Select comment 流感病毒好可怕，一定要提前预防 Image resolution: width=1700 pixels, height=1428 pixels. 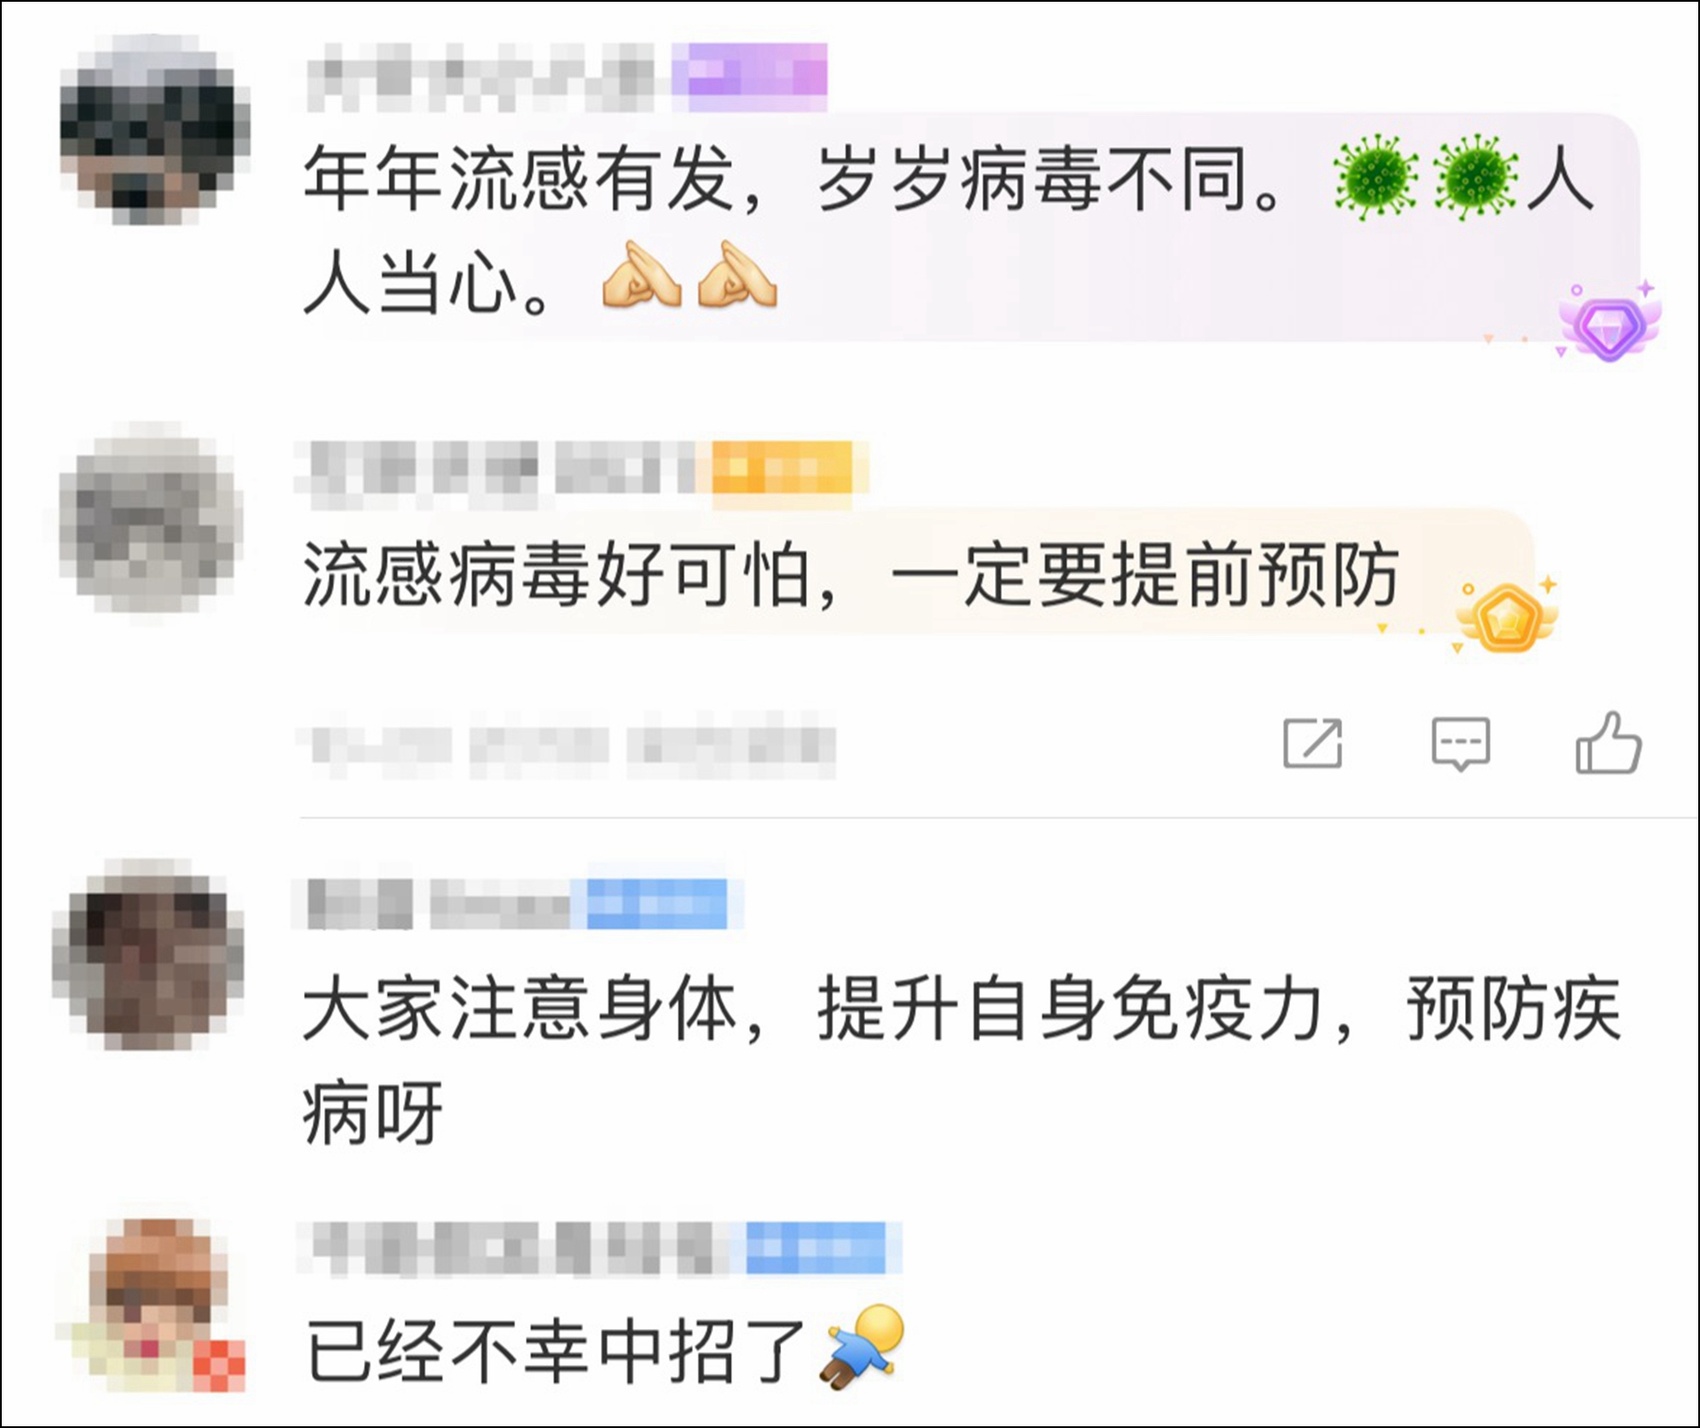point(850,575)
